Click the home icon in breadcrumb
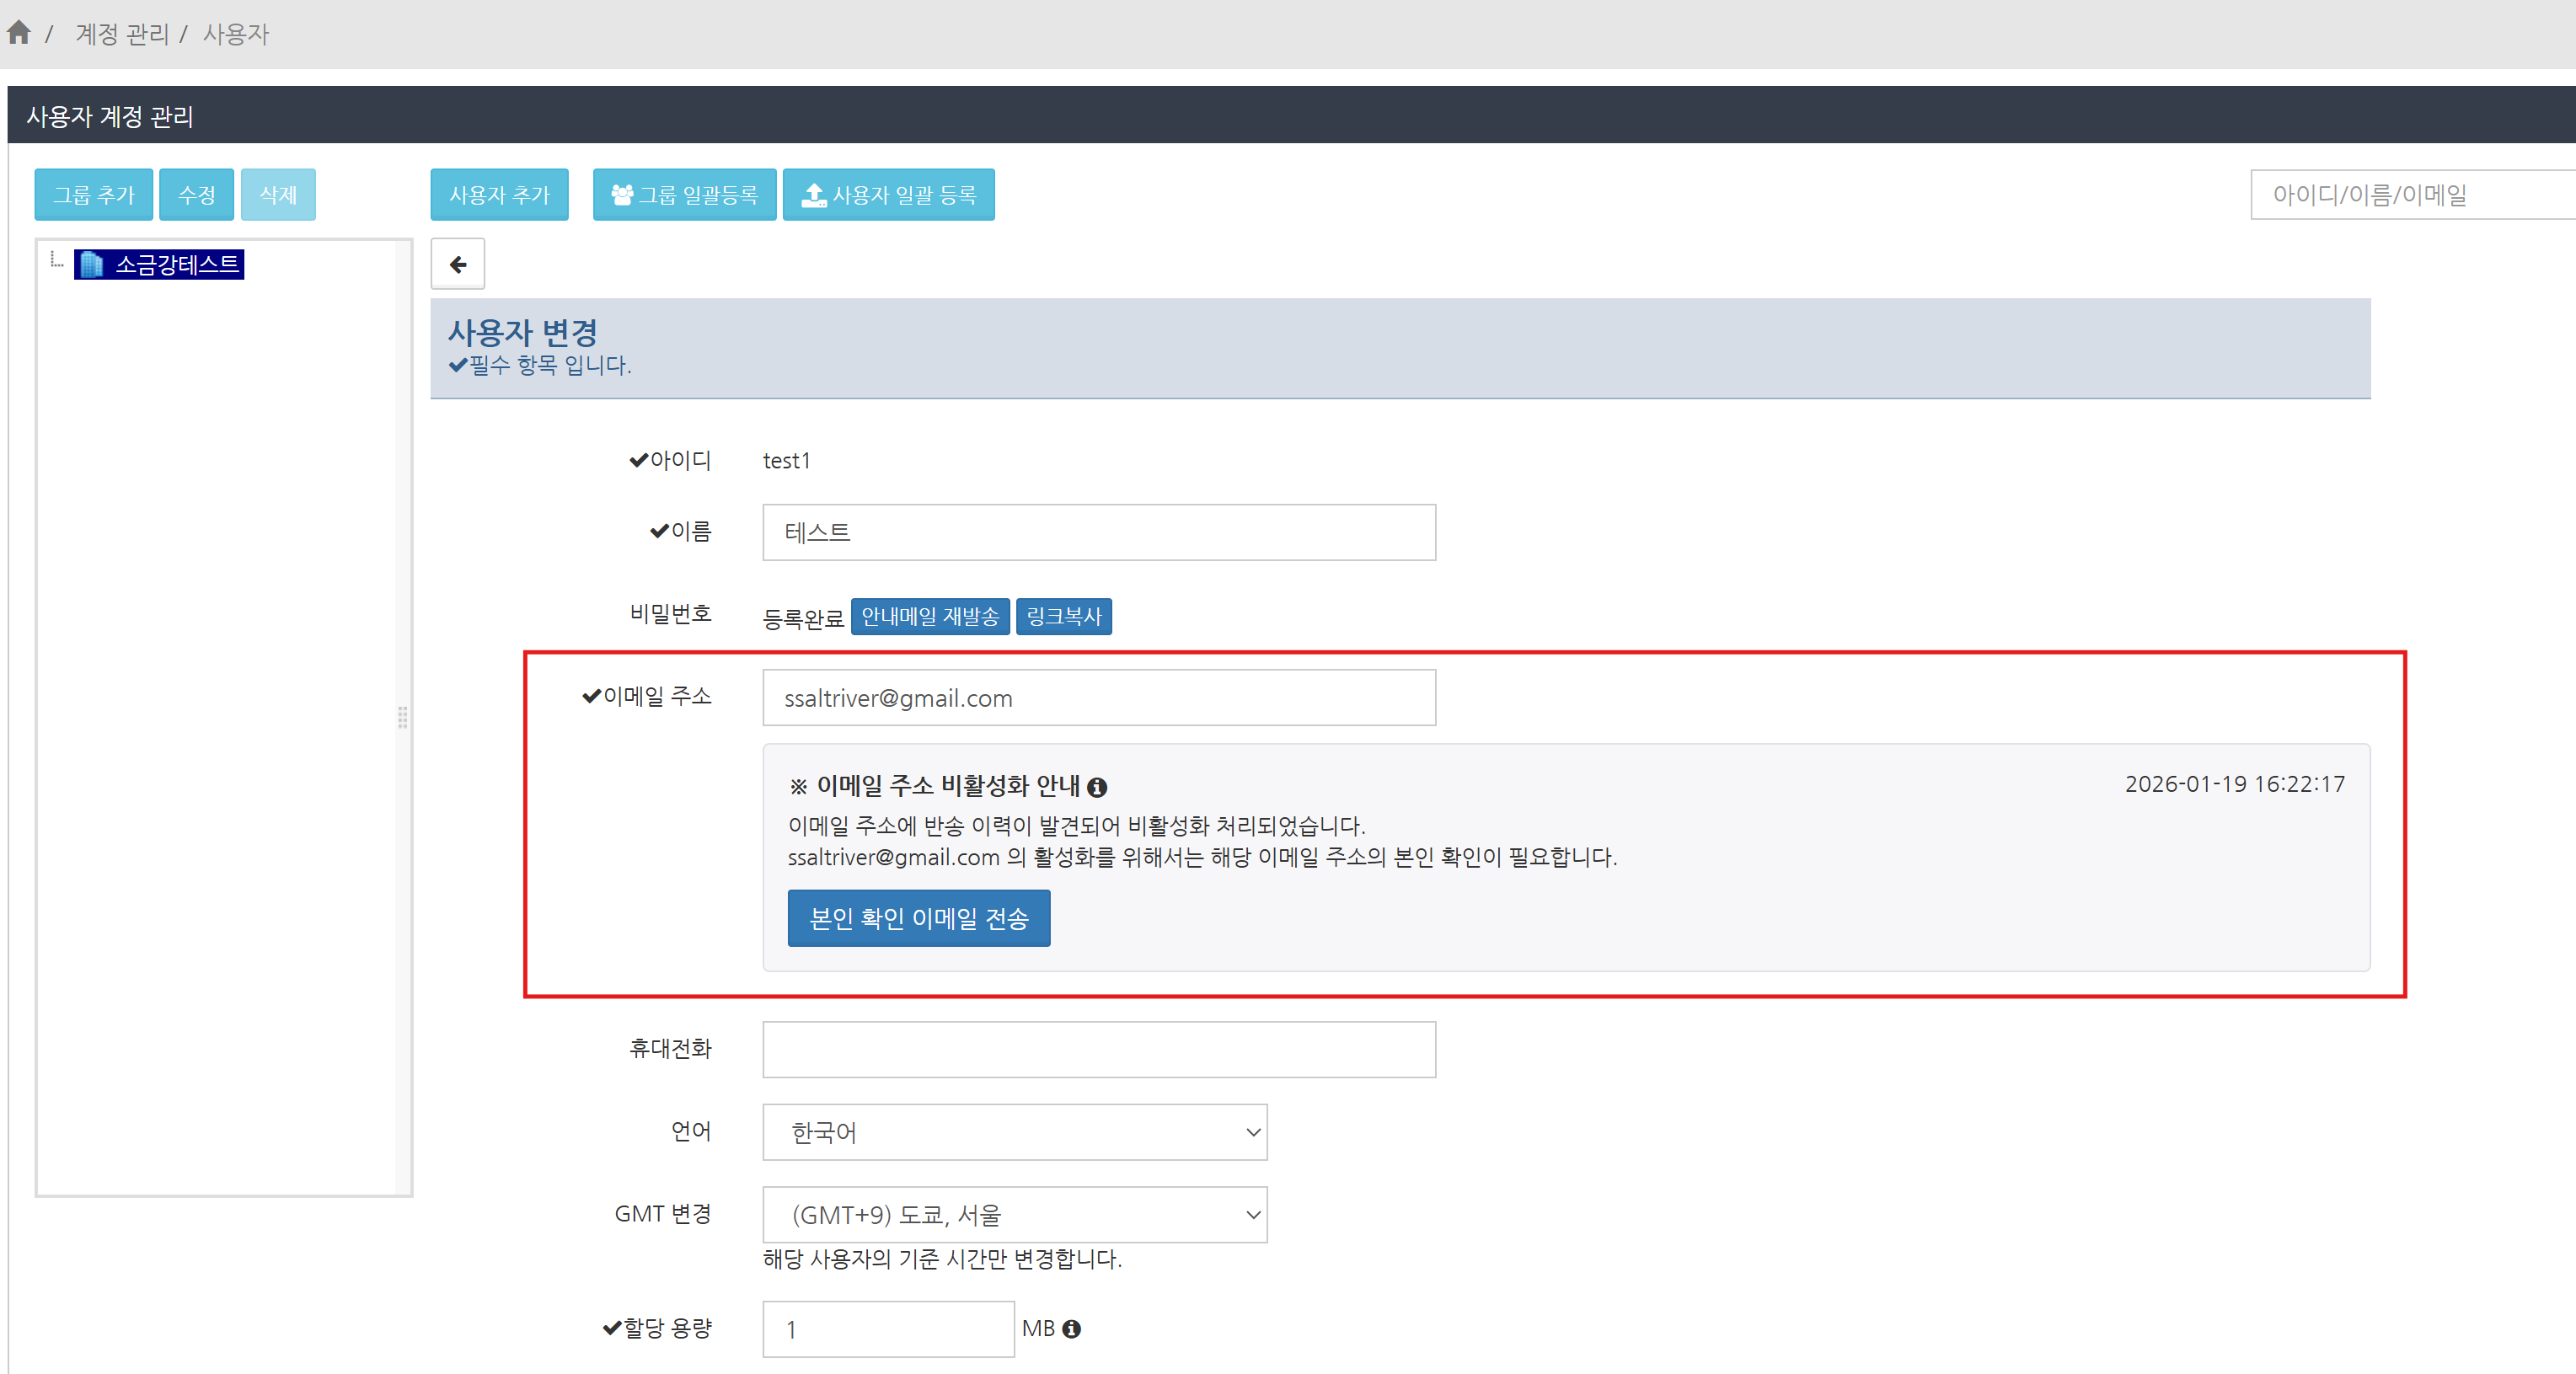 (x=18, y=33)
